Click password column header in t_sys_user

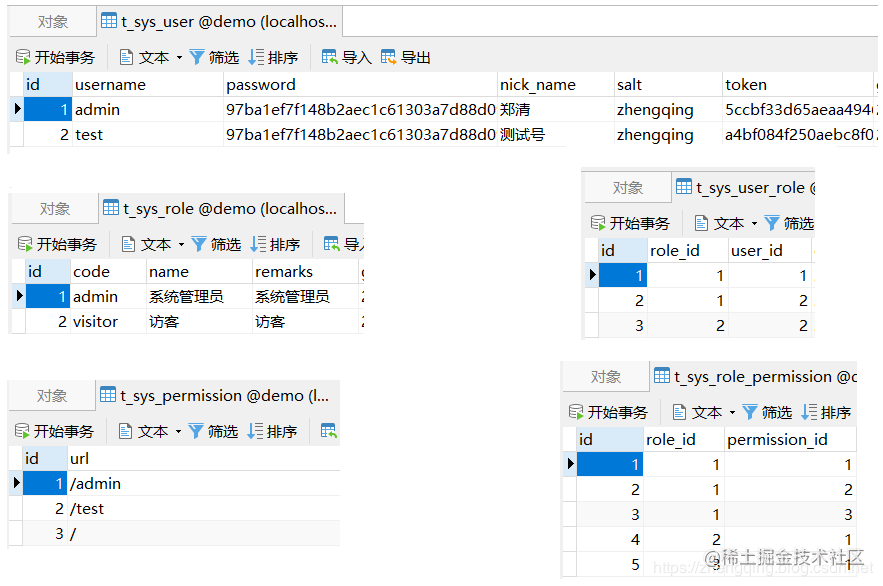(360, 84)
